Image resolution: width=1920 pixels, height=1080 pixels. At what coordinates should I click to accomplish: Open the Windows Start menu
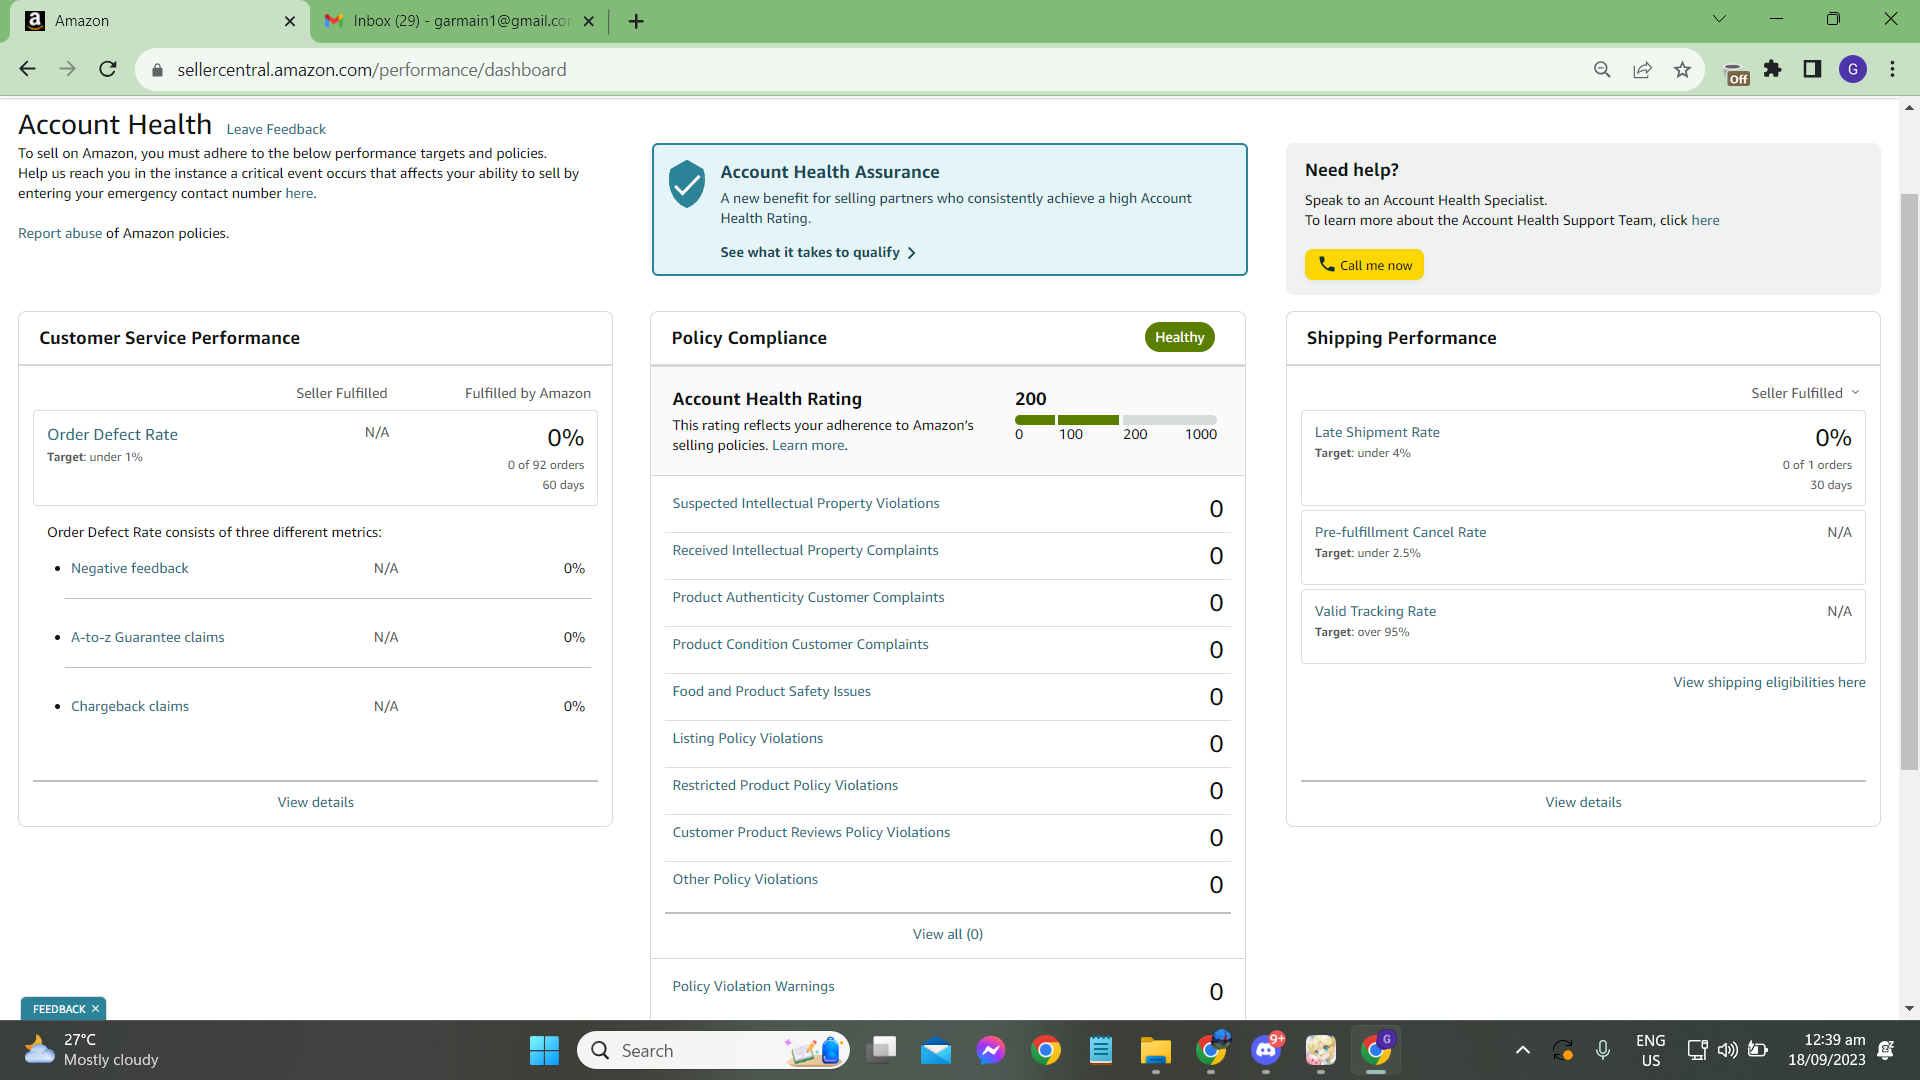[x=544, y=1050]
